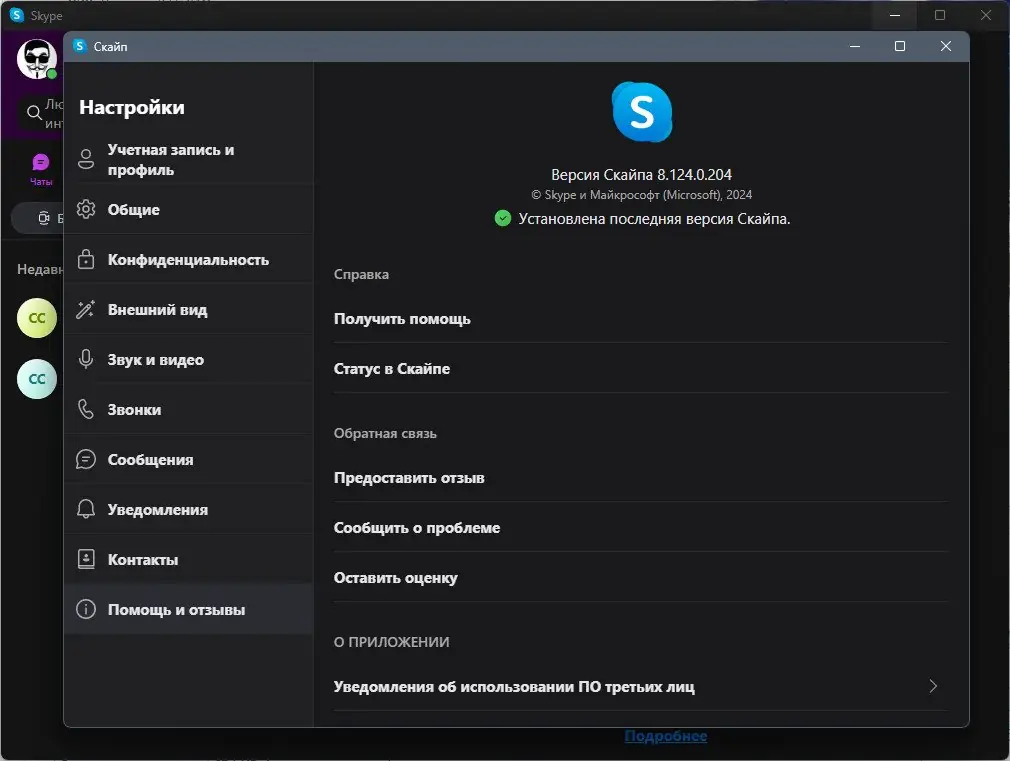Image resolution: width=1010 pixels, height=761 pixels.
Task: Click the Версия Скайпа 8.124.0.204 text
Action: click(641, 175)
